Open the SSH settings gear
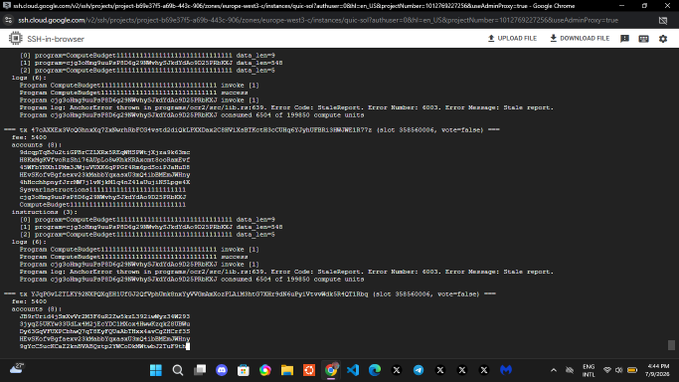The height and width of the screenshot is (382, 679). 663,39
